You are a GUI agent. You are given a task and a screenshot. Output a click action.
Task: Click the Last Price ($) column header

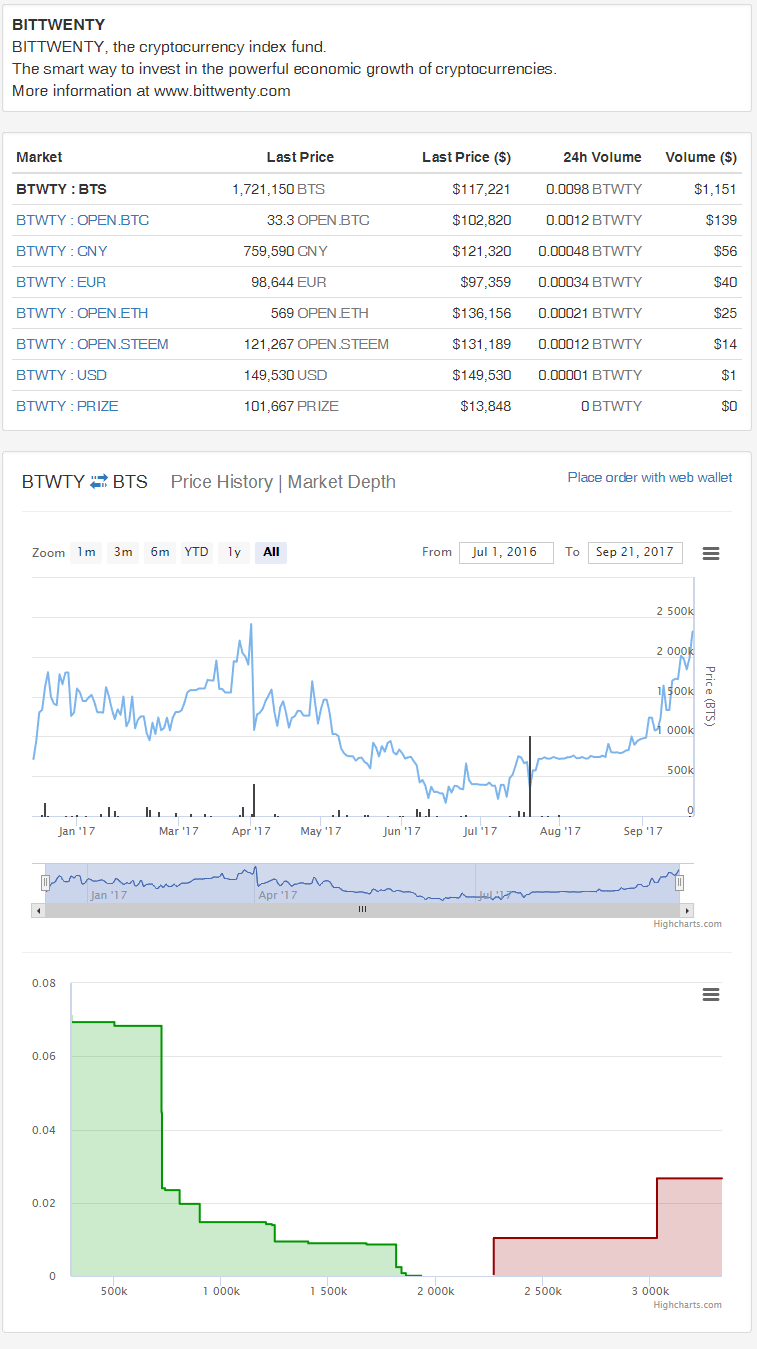pos(466,157)
